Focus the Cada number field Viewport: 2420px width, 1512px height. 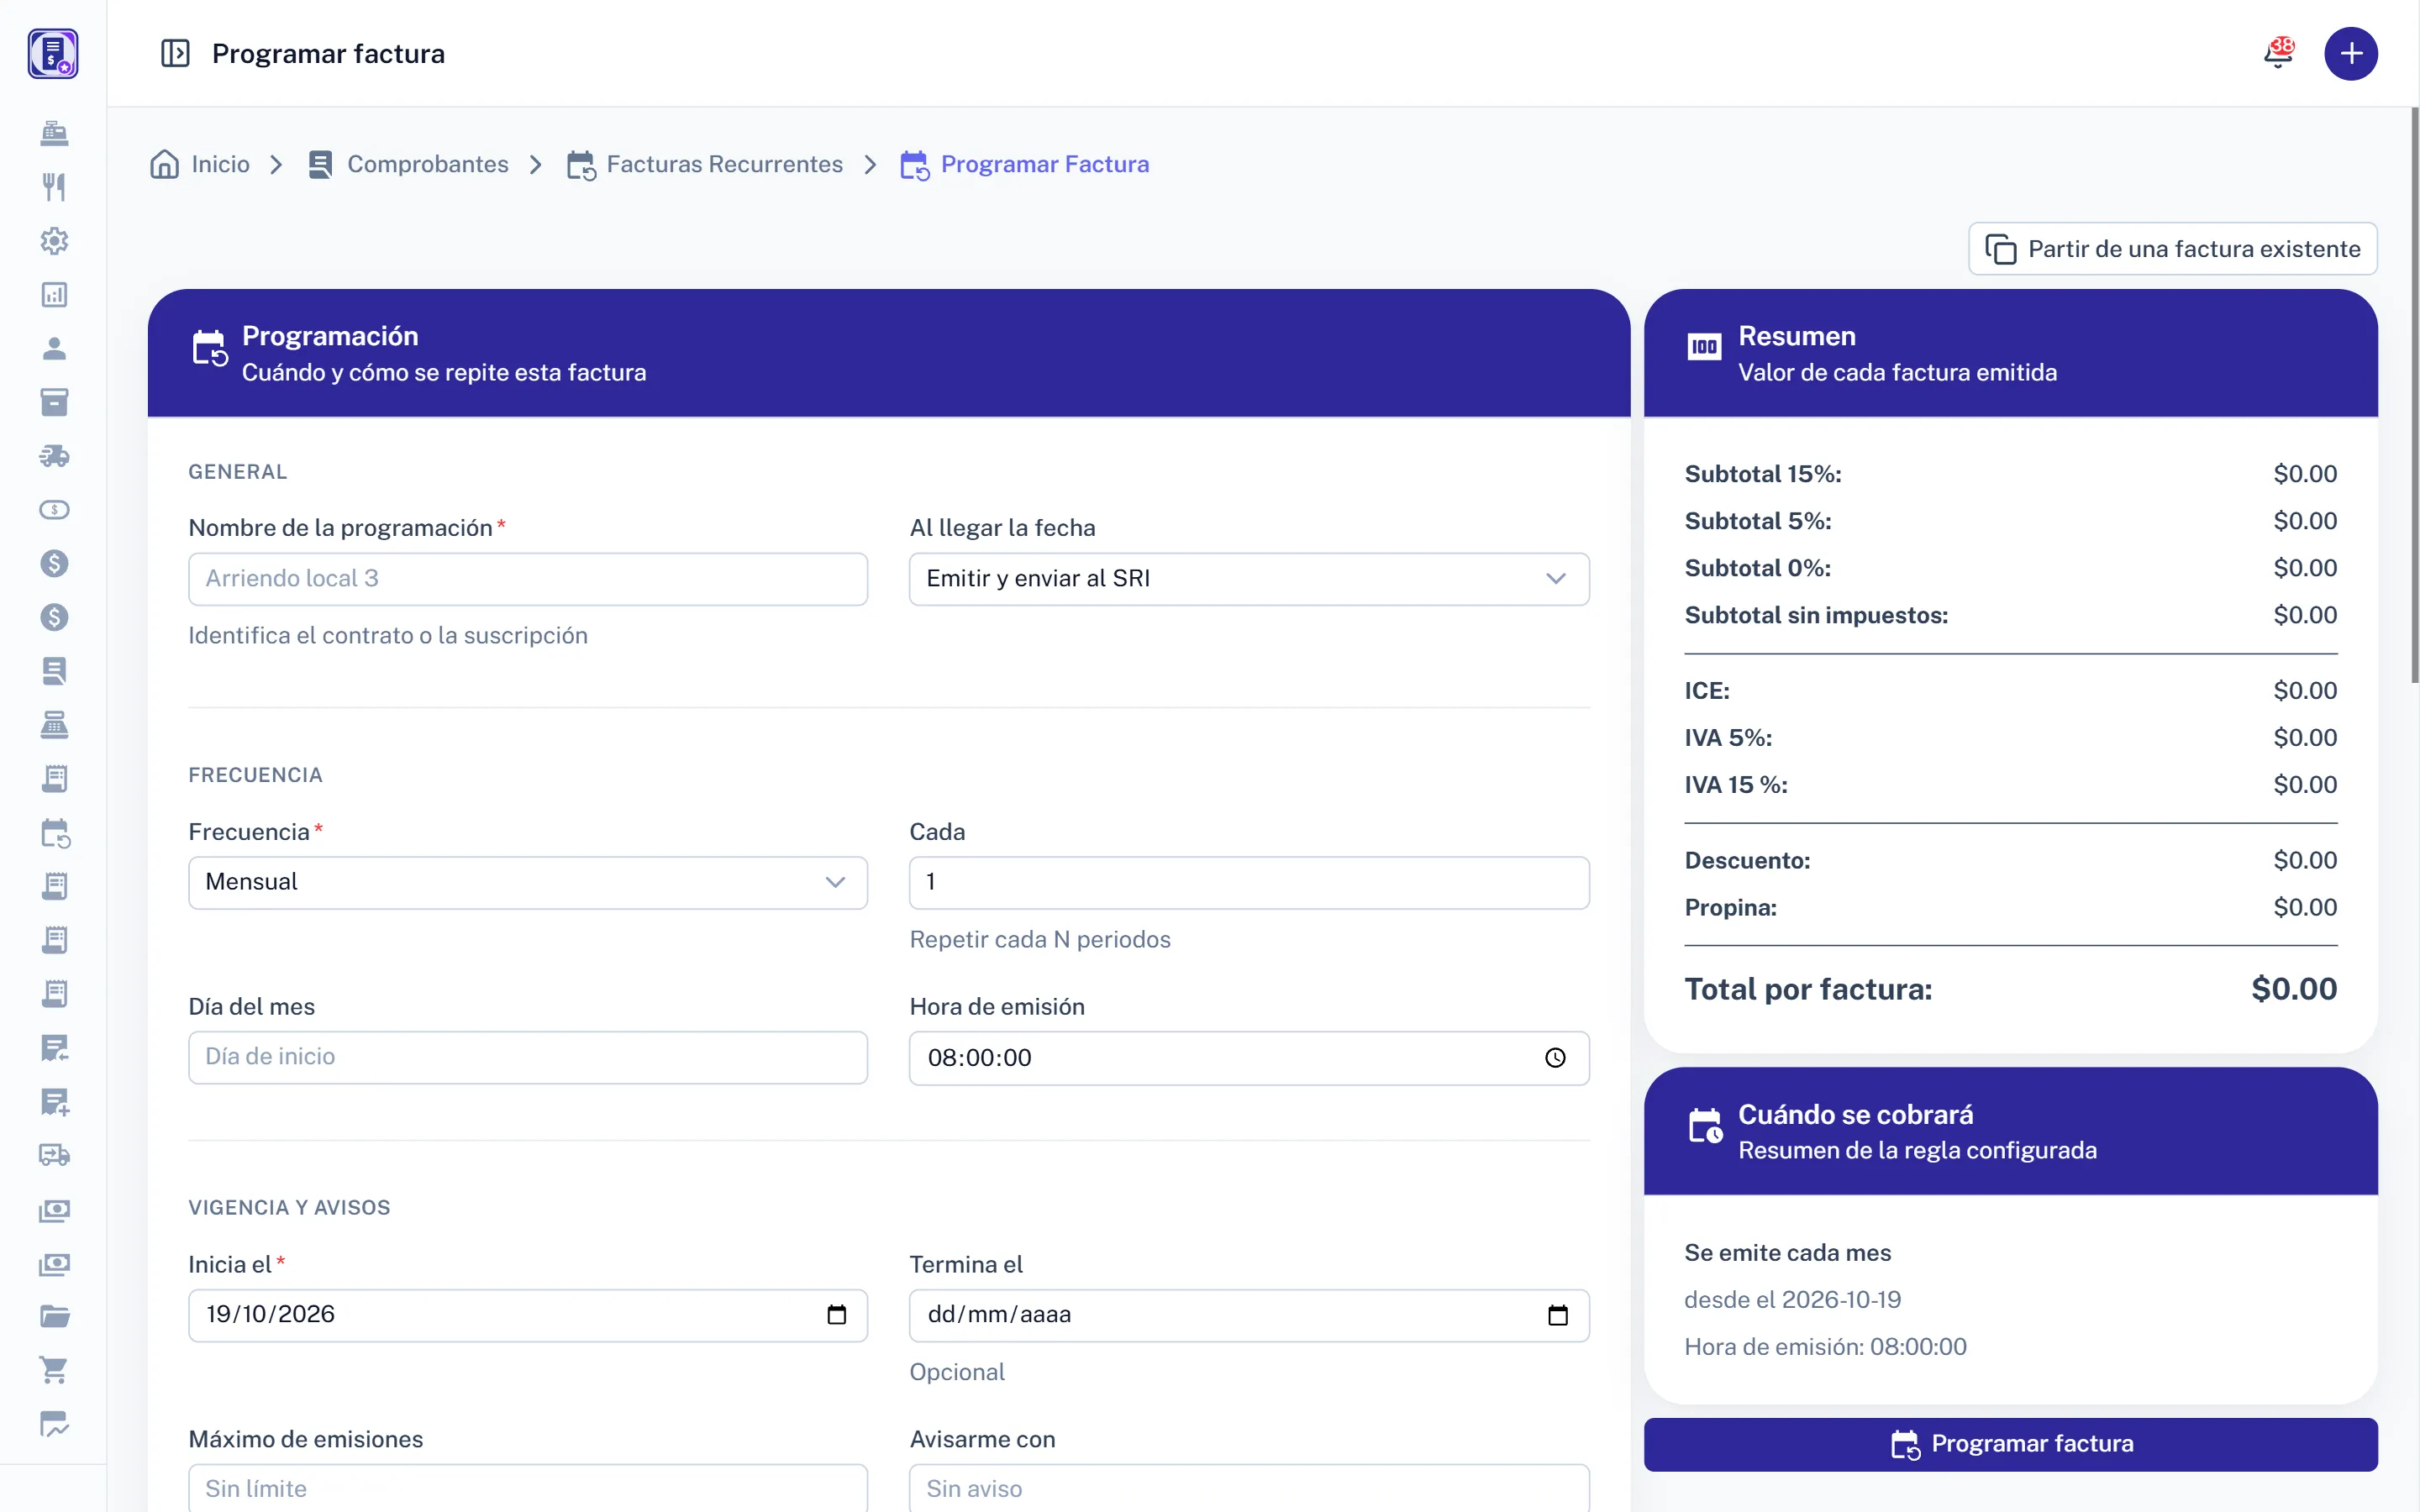(1248, 882)
